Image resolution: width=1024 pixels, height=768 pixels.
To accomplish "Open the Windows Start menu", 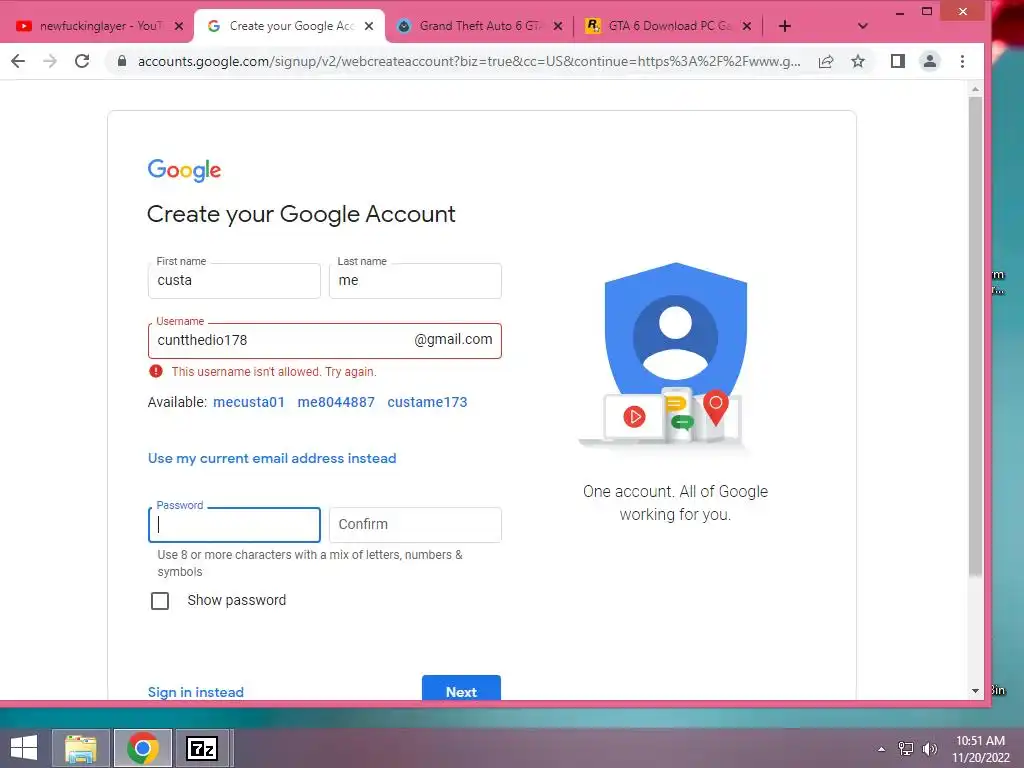I will click(x=24, y=748).
